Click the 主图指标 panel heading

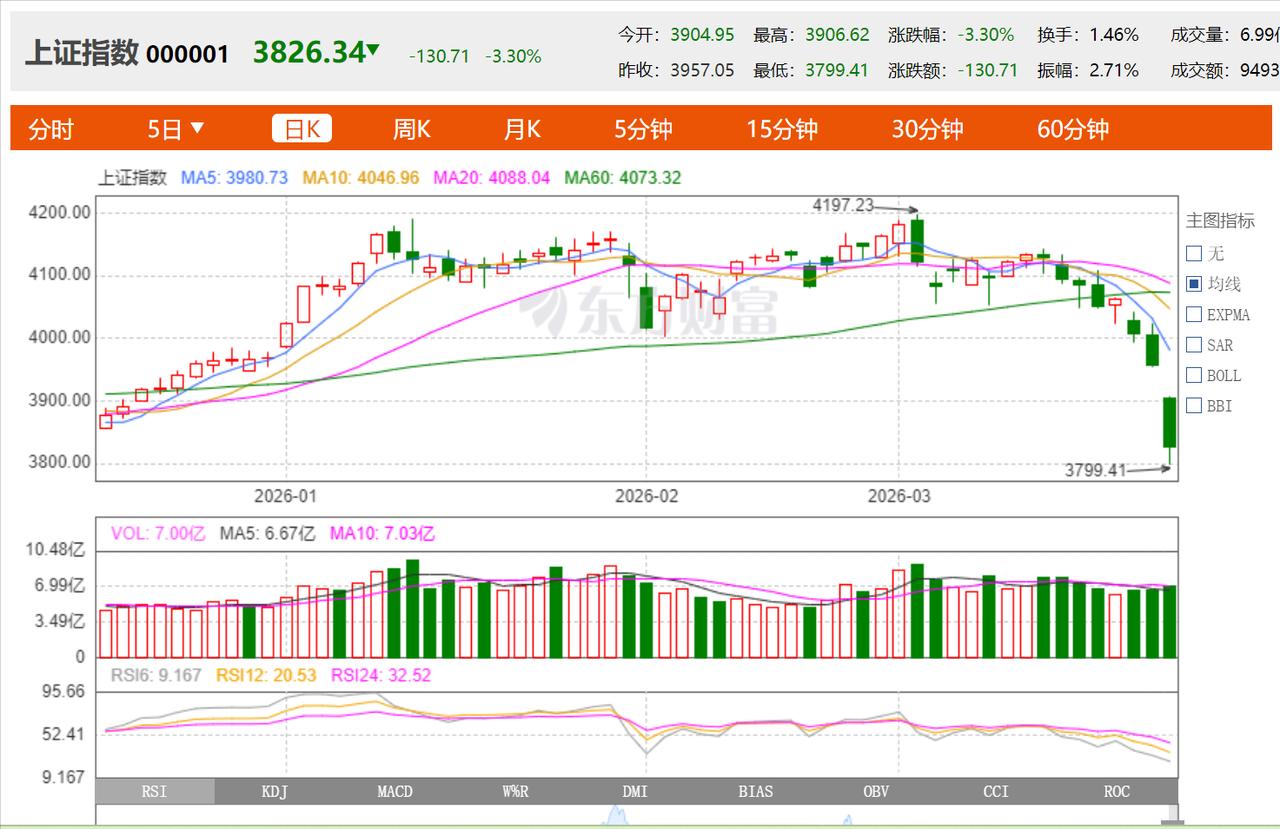[x=1220, y=221]
